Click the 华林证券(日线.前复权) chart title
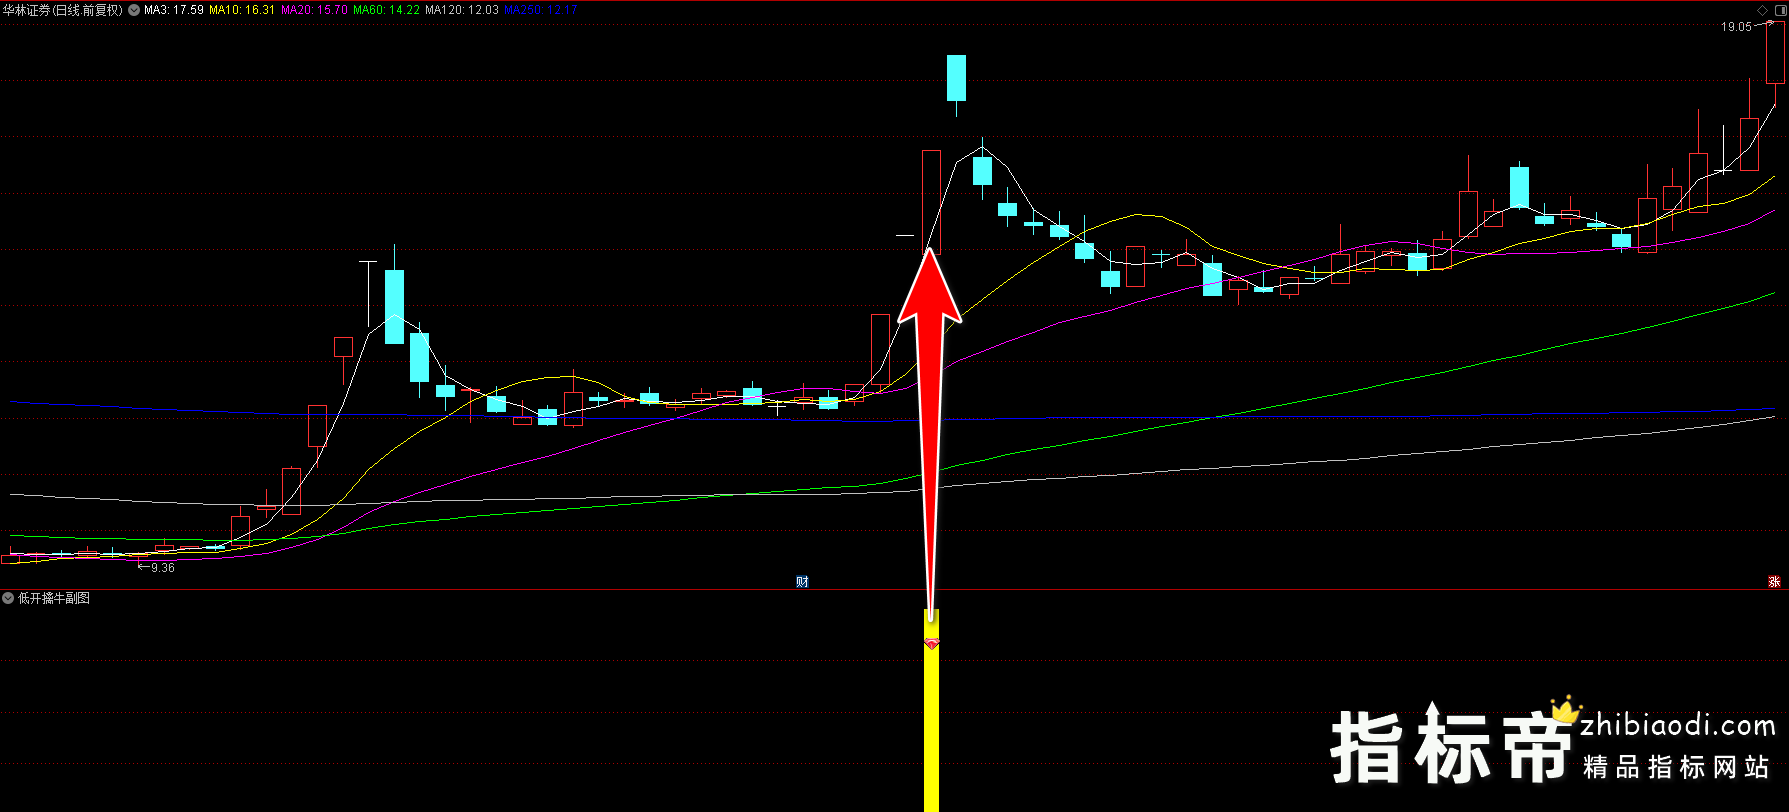Viewport: 1789px width, 812px height. [63, 10]
